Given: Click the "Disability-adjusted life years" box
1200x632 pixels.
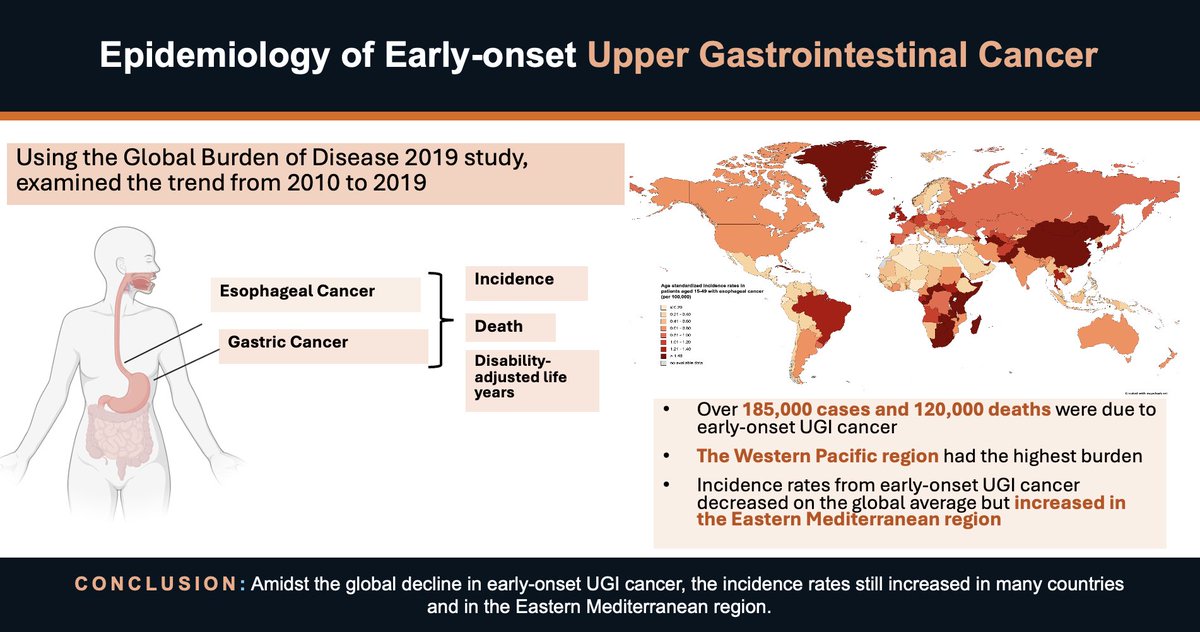Looking at the screenshot, I should coord(532,380).
